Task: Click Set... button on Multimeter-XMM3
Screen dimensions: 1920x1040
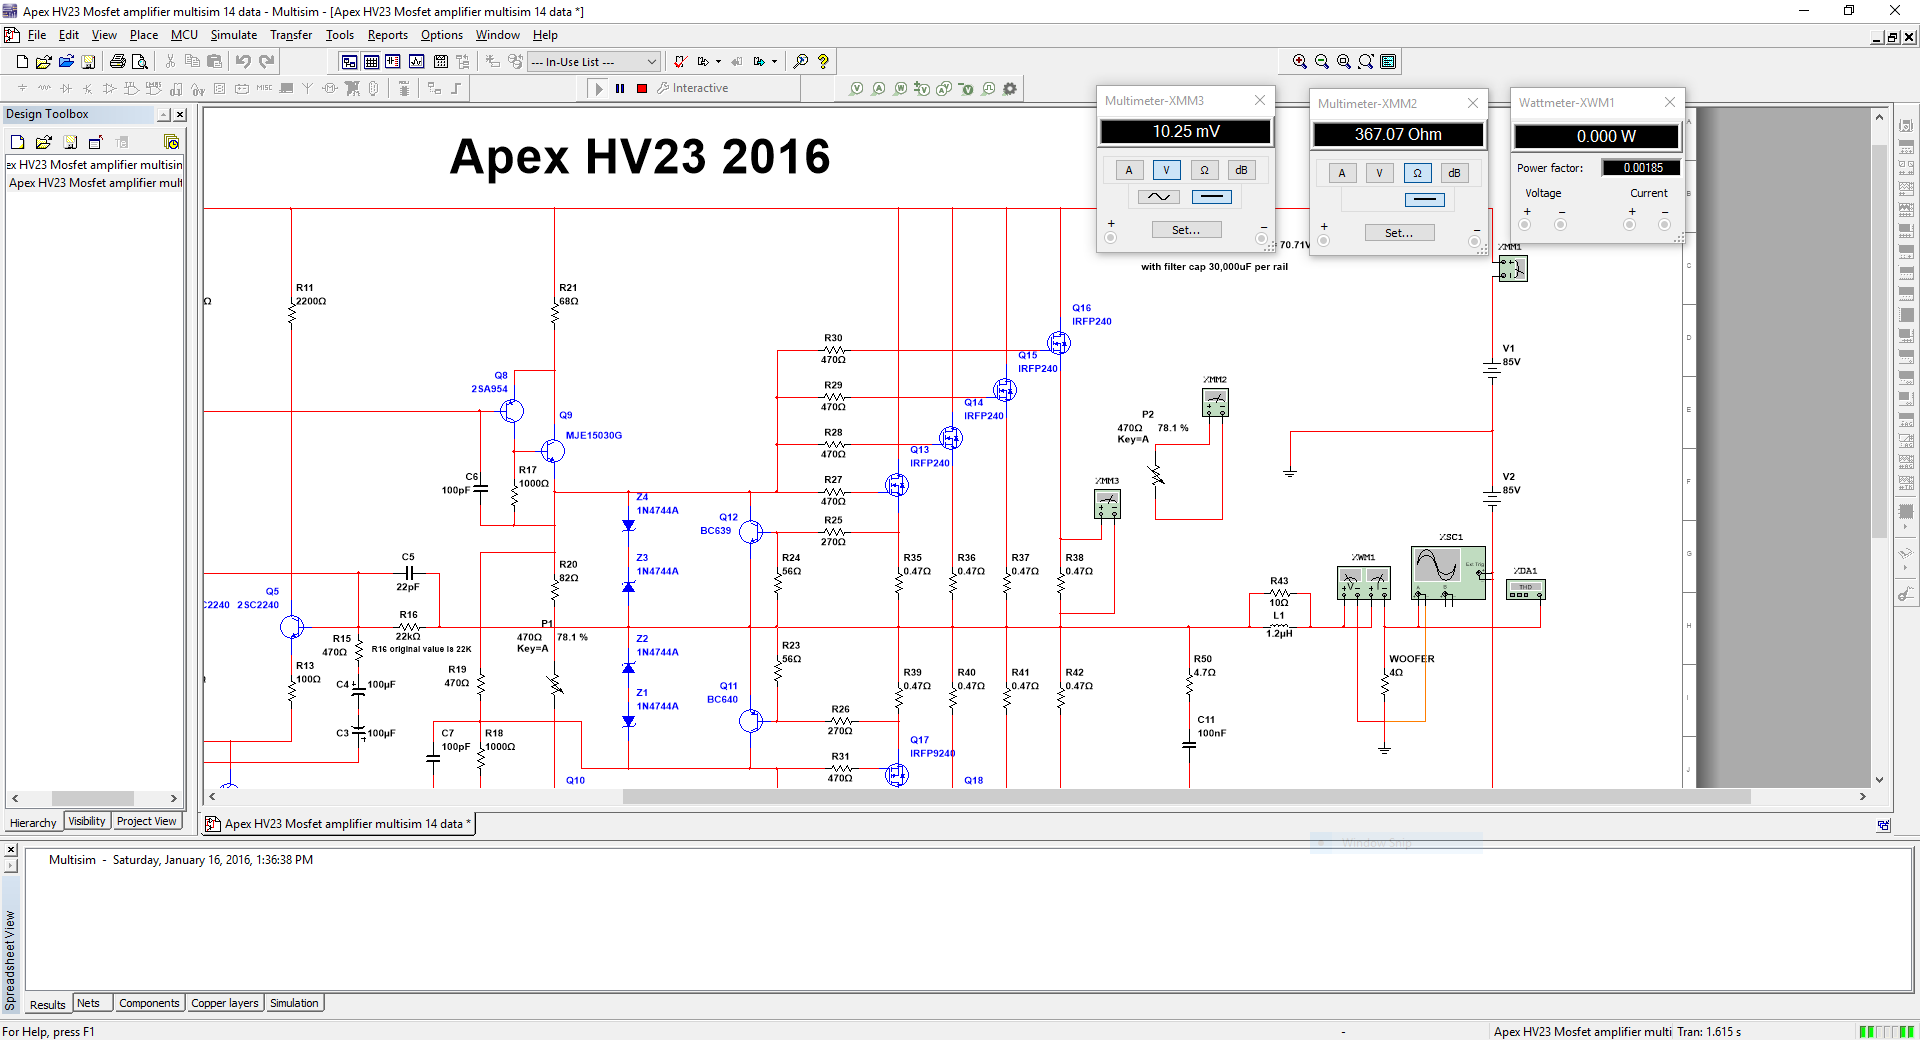Action: 1186,230
